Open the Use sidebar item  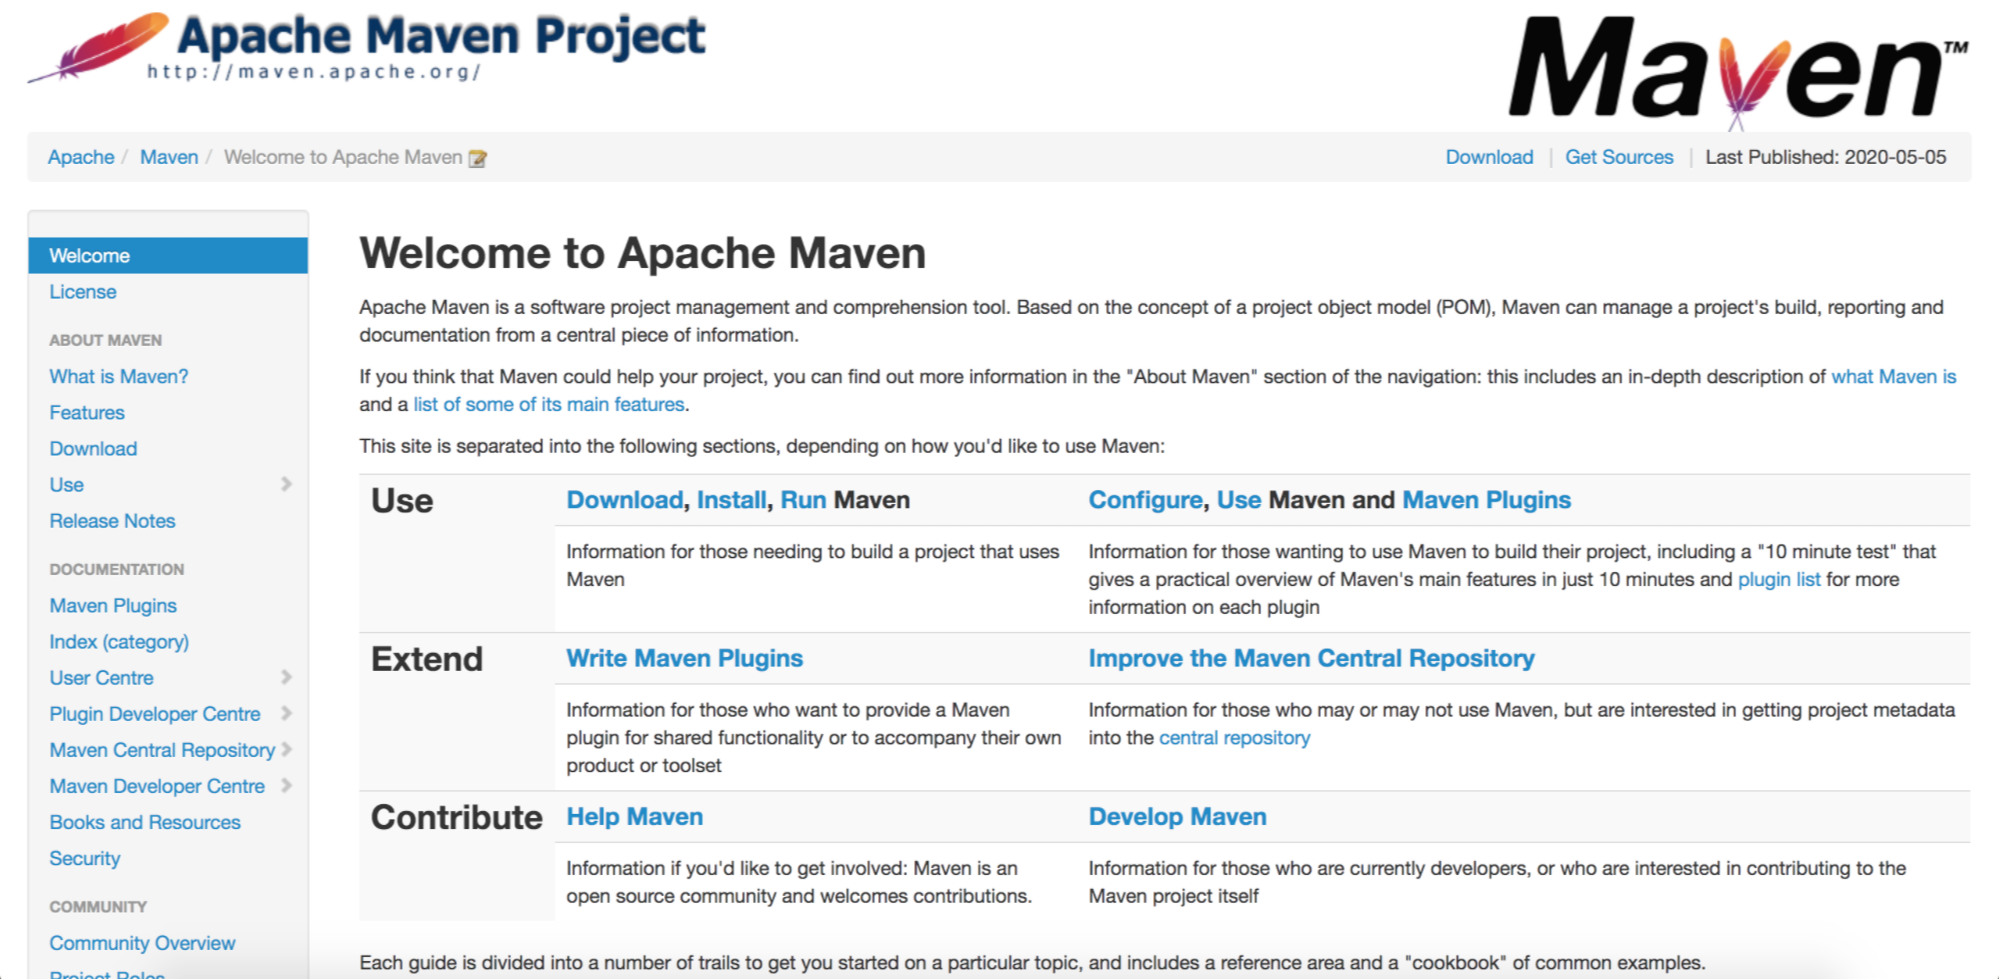point(67,484)
